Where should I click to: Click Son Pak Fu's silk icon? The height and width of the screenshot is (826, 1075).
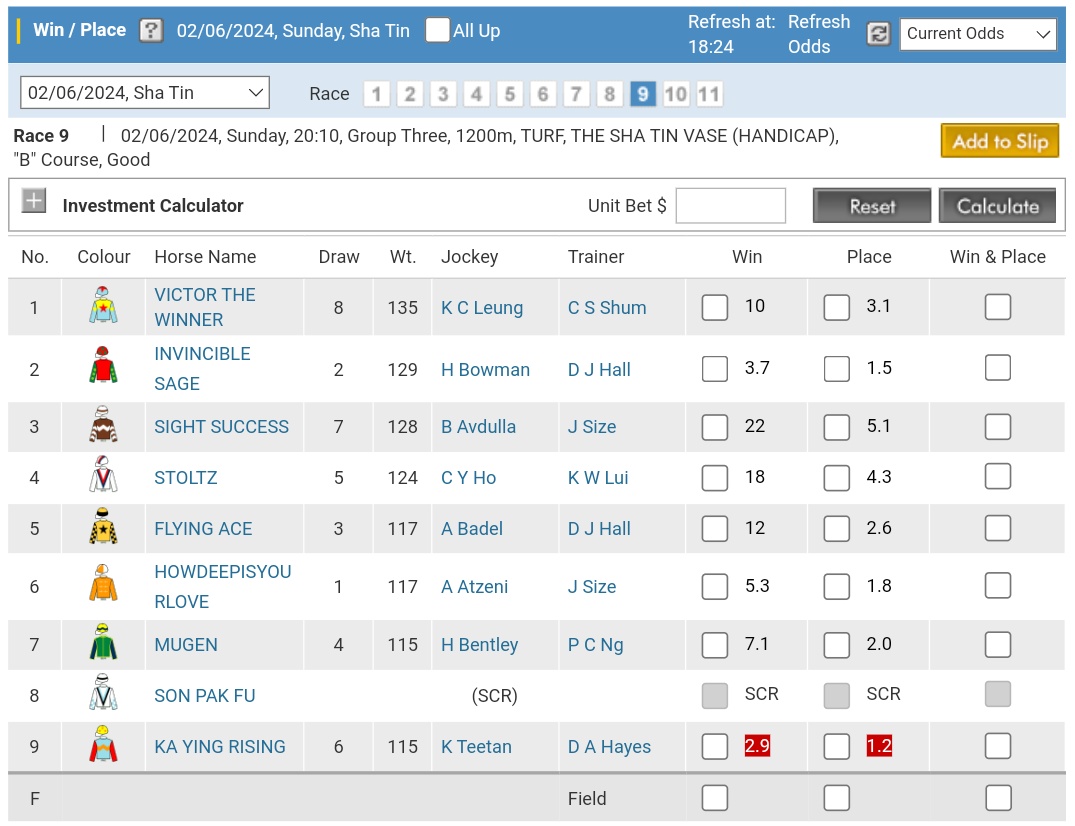(103, 692)
